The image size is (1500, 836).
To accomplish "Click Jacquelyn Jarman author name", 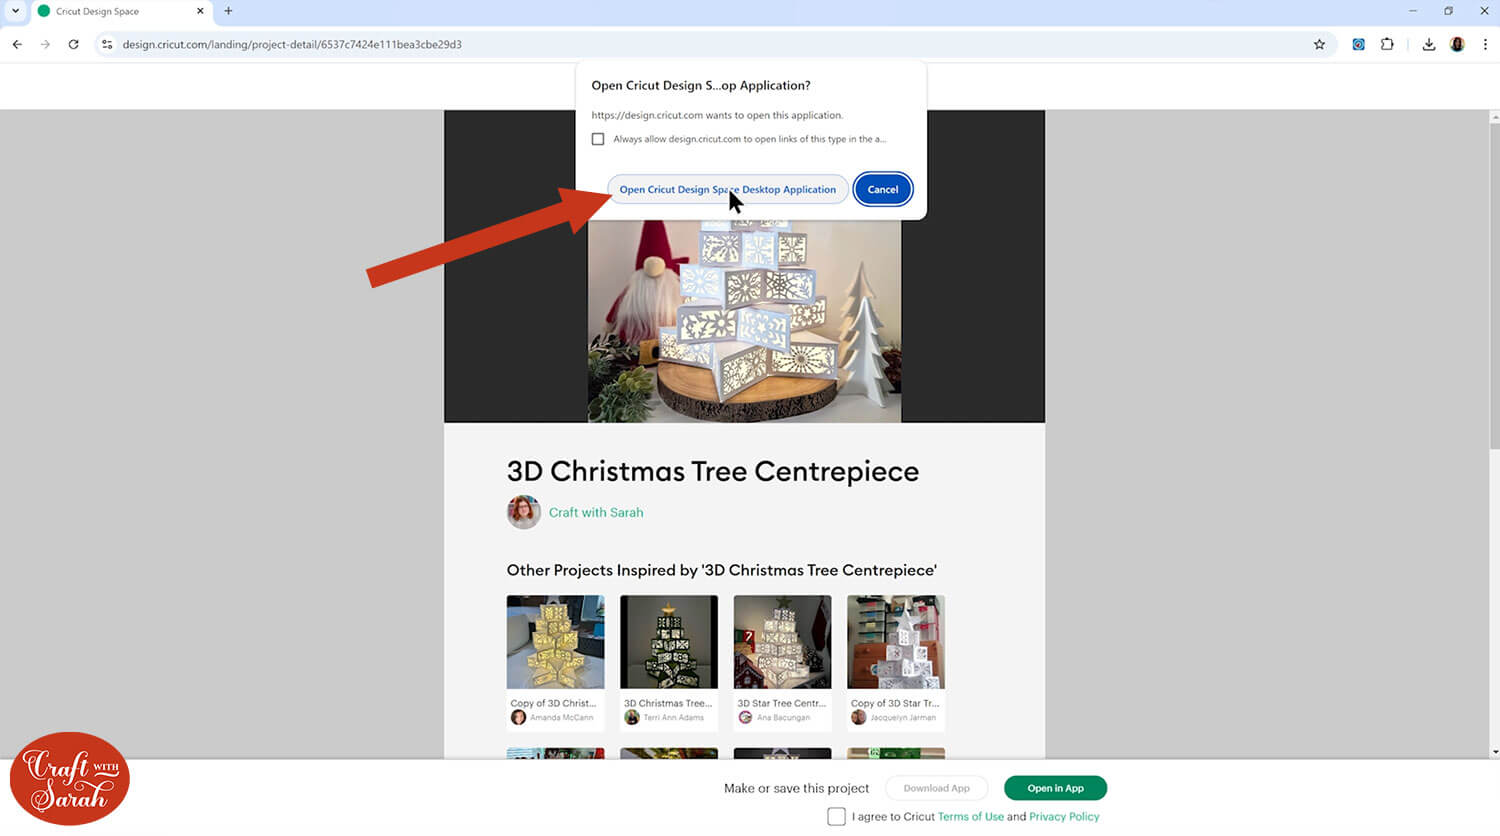I will (903, 718).
